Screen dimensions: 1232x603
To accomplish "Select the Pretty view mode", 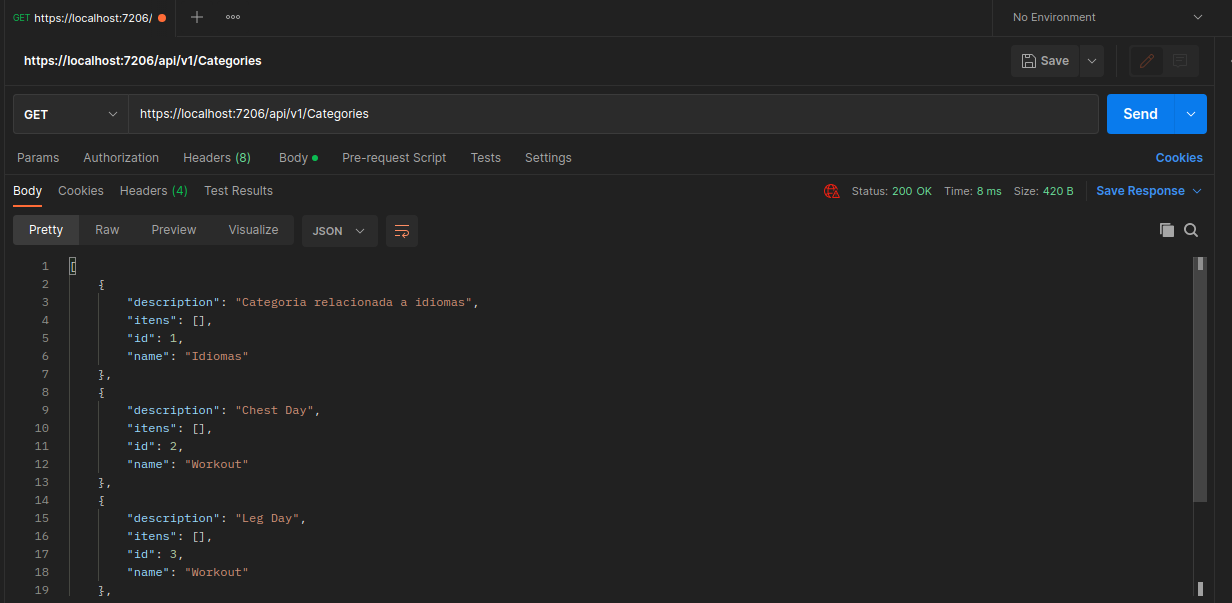I will pyautogui.click(x=46, y=230).
